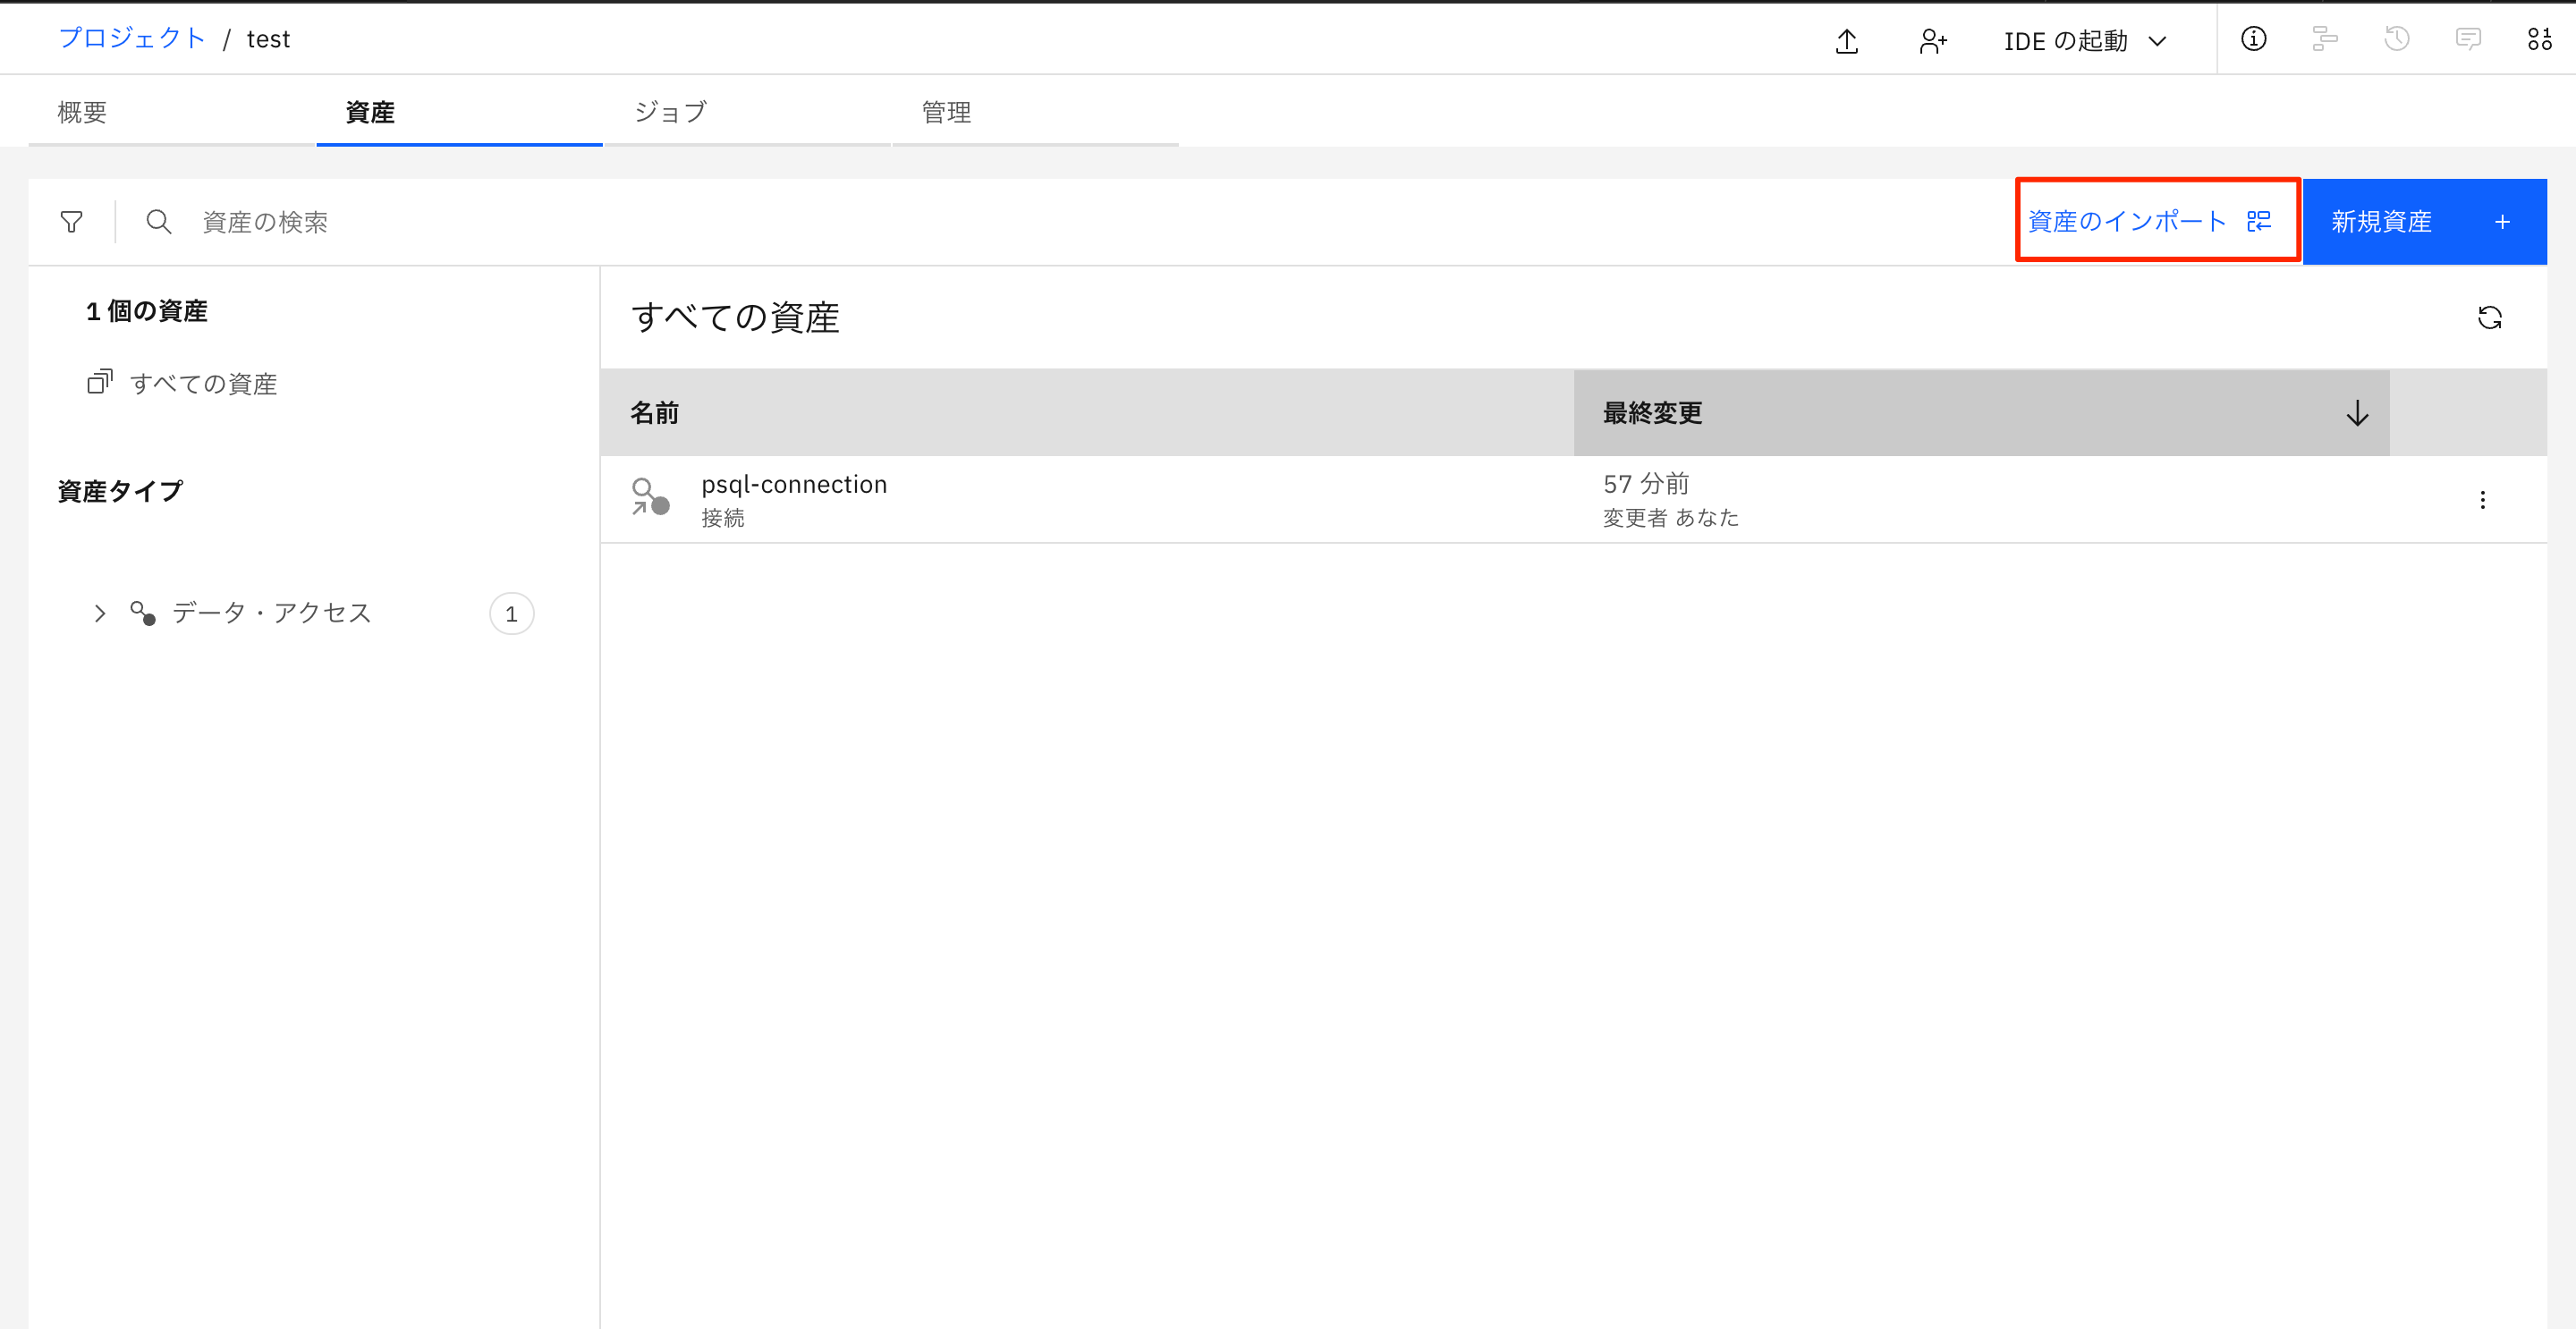Screen dimensions: 2576x1329
Task: Click the filter icon beside the search bar
Action: [70, 221]
